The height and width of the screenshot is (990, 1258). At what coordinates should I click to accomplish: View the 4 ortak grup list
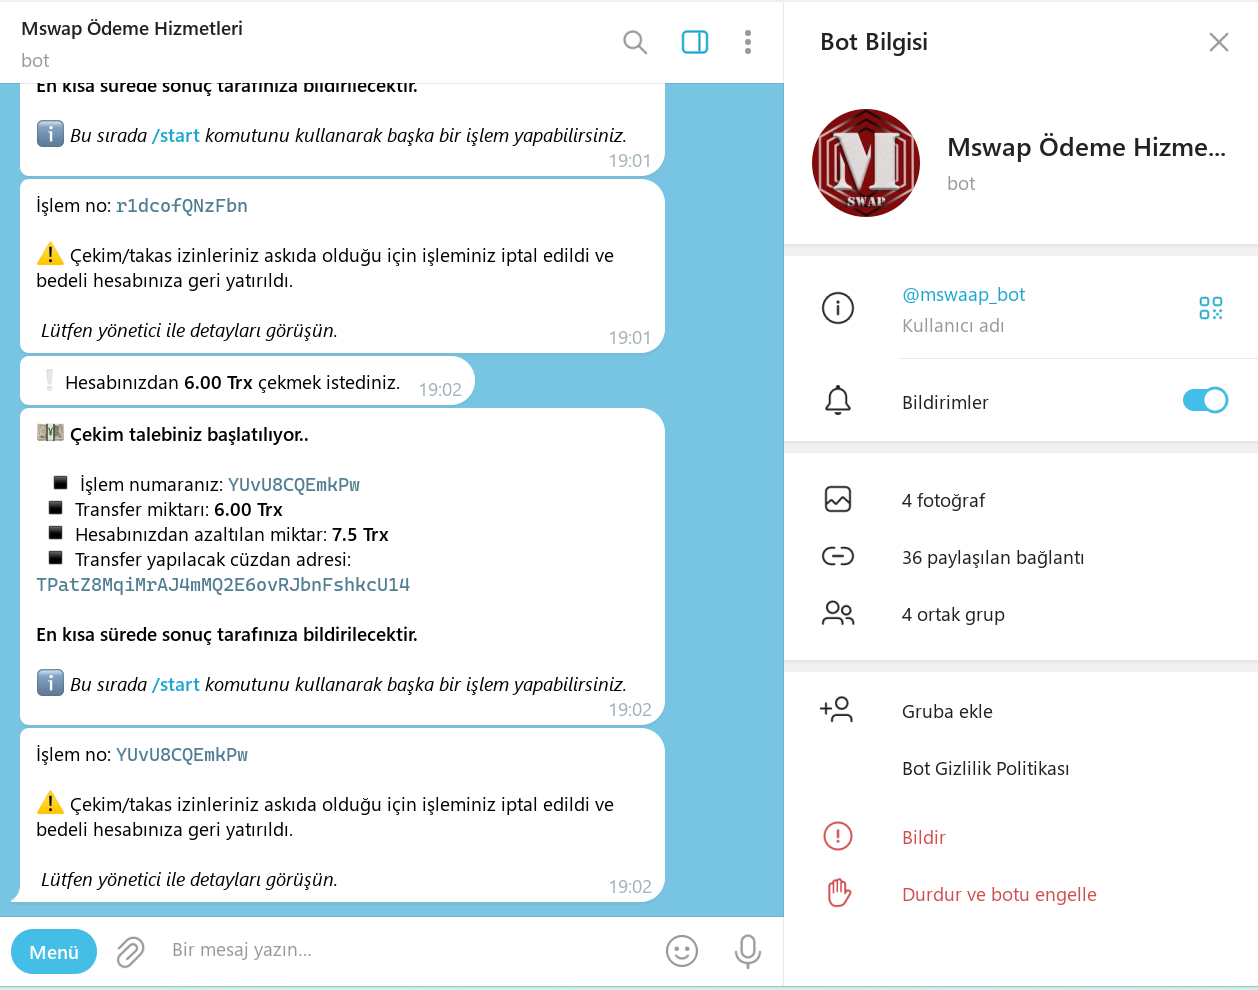(x=953, y=614)
